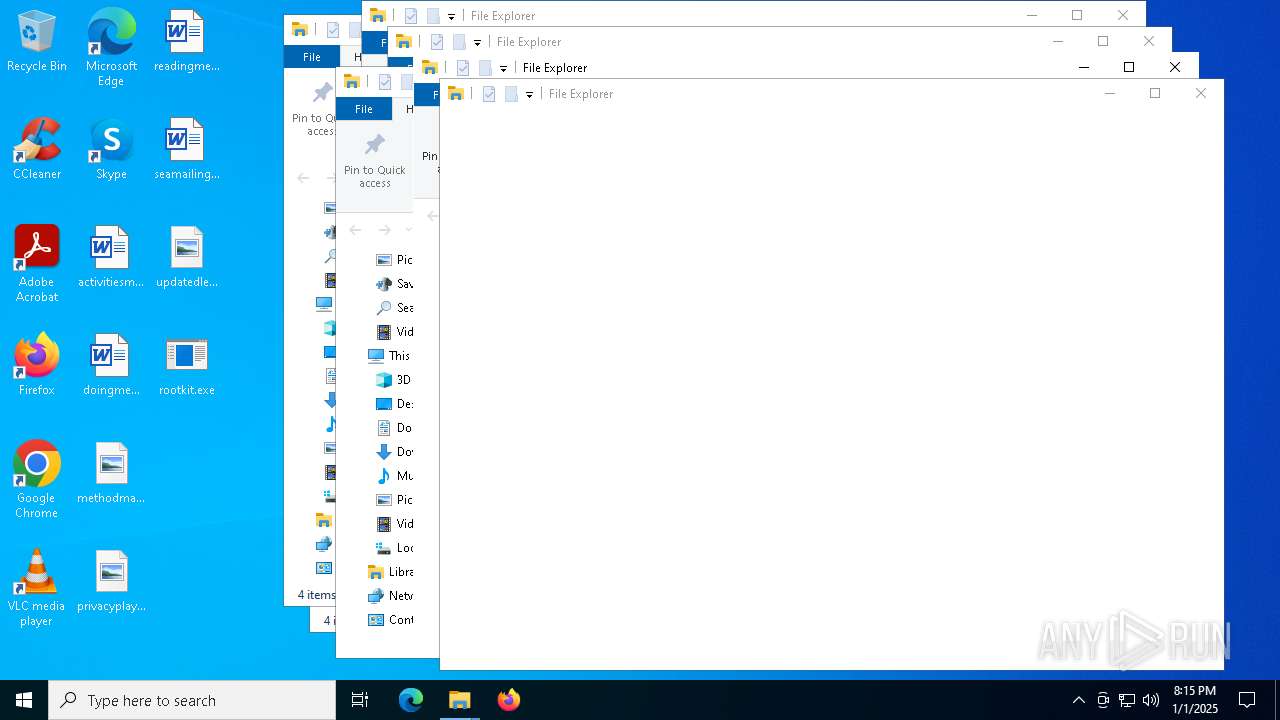
Task: Open volume control in system tray
Action: 1151,700
